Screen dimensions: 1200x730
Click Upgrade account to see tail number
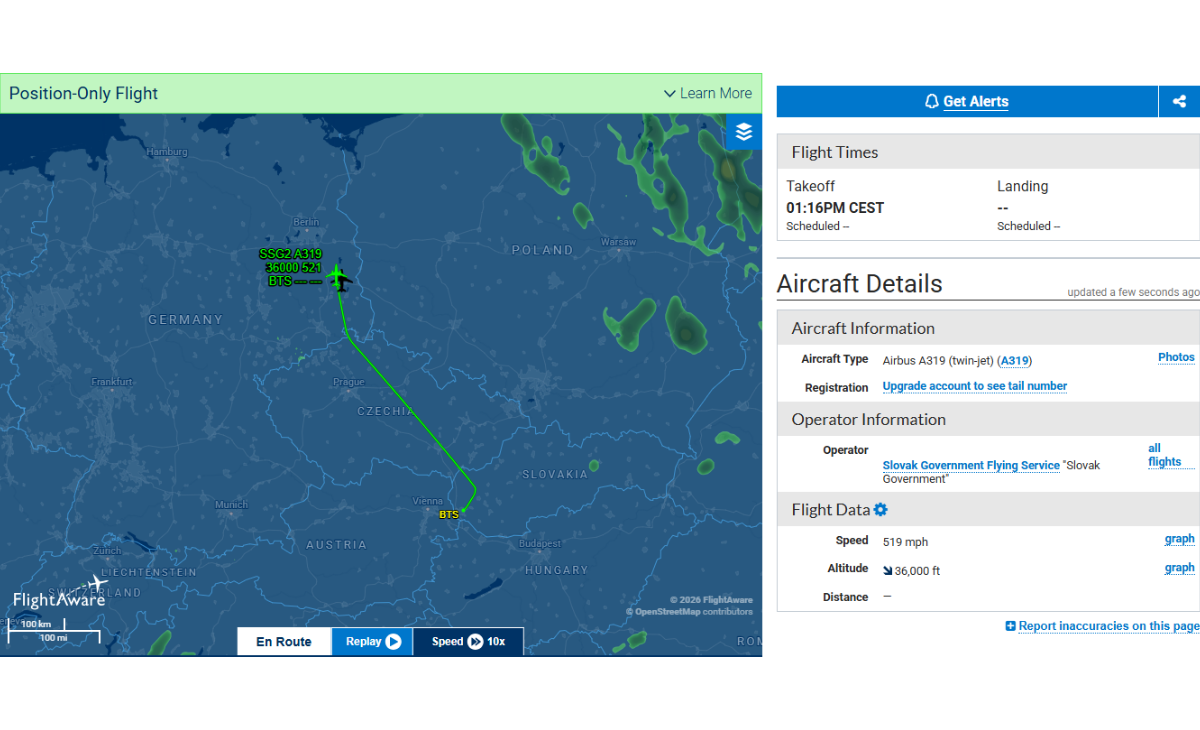click(x=975, y=386)
